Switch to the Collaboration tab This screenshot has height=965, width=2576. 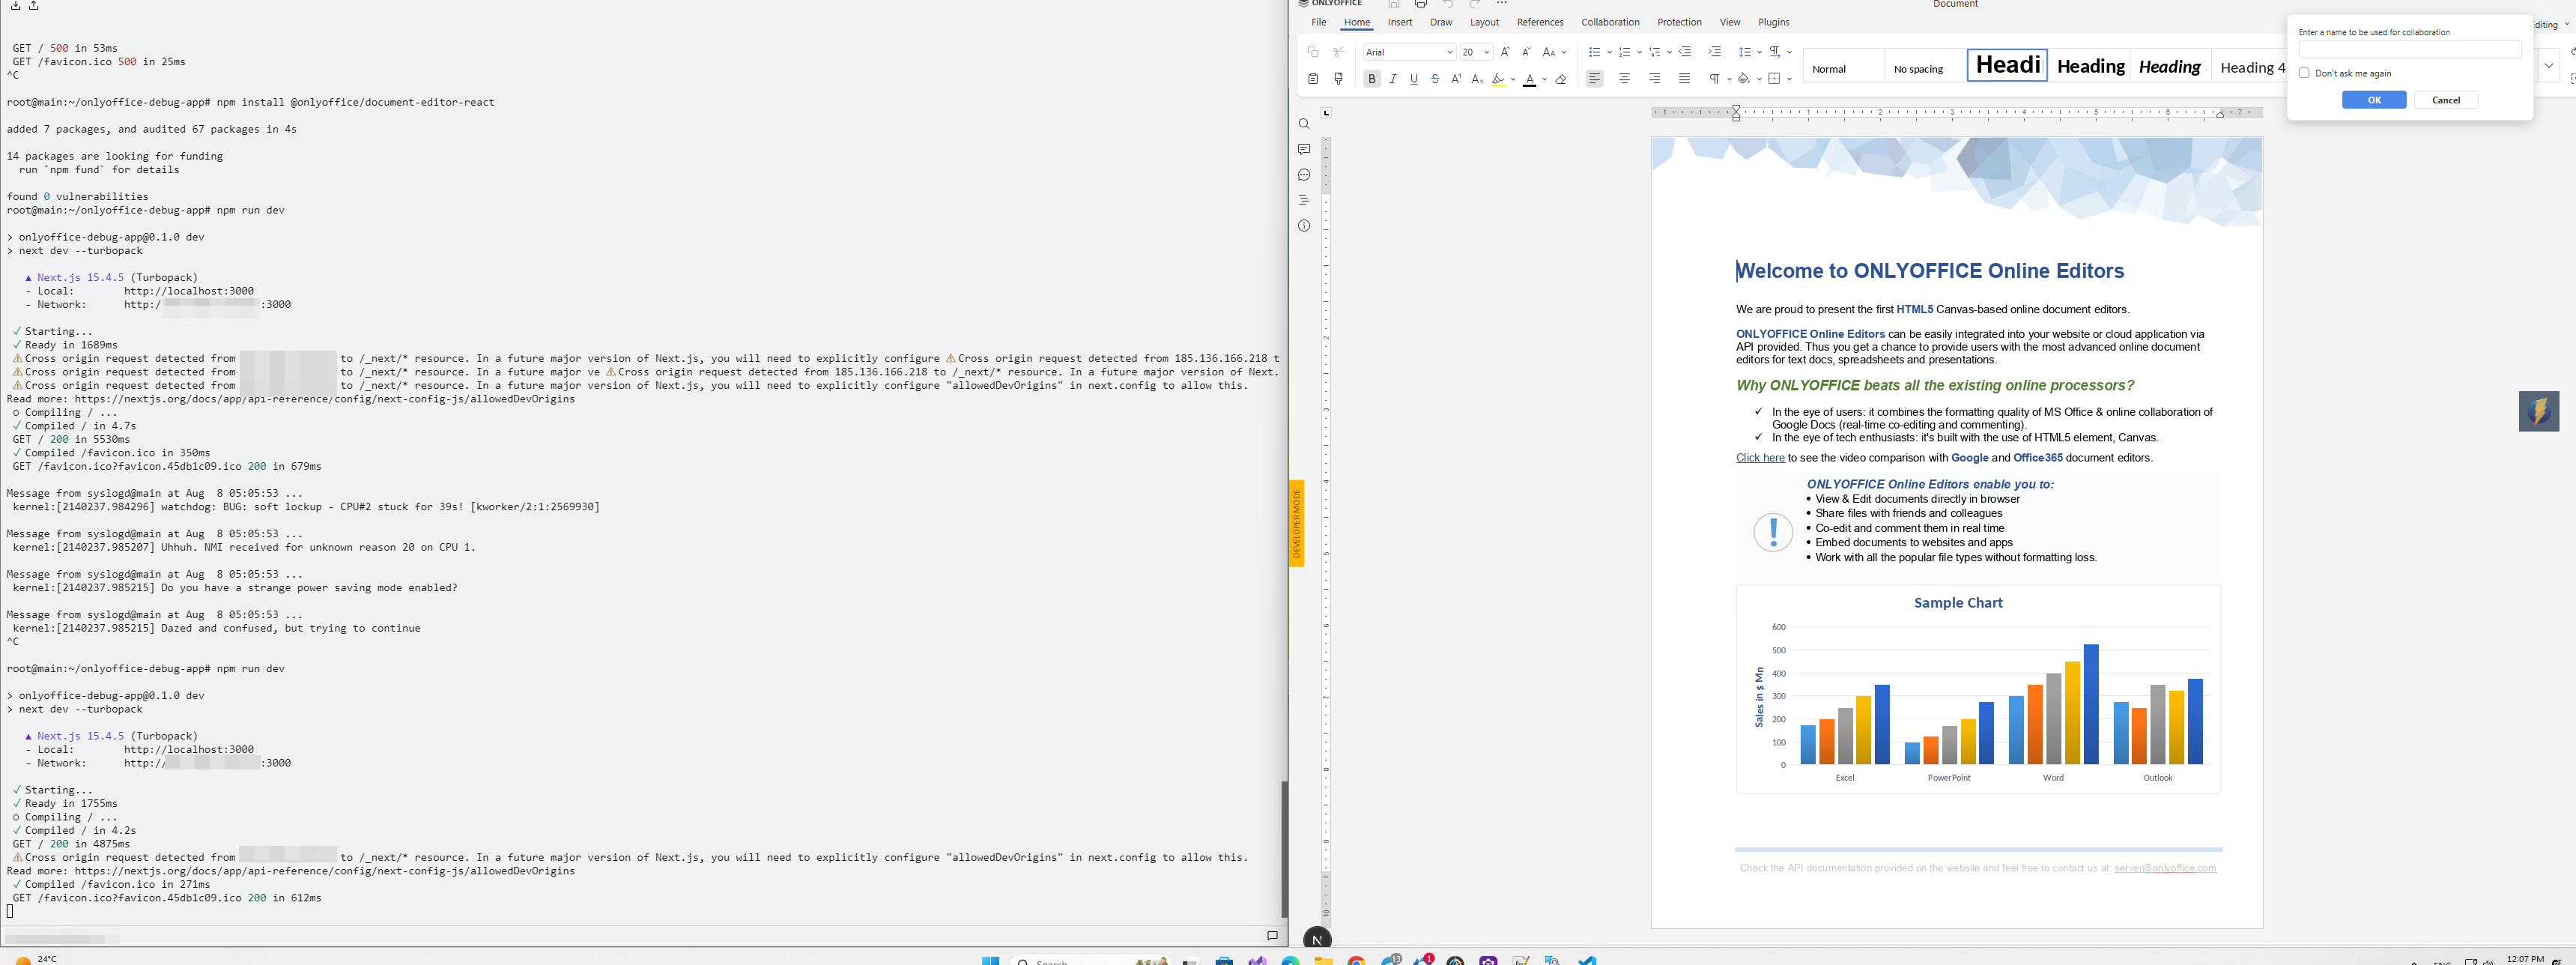click(1610, 22)
